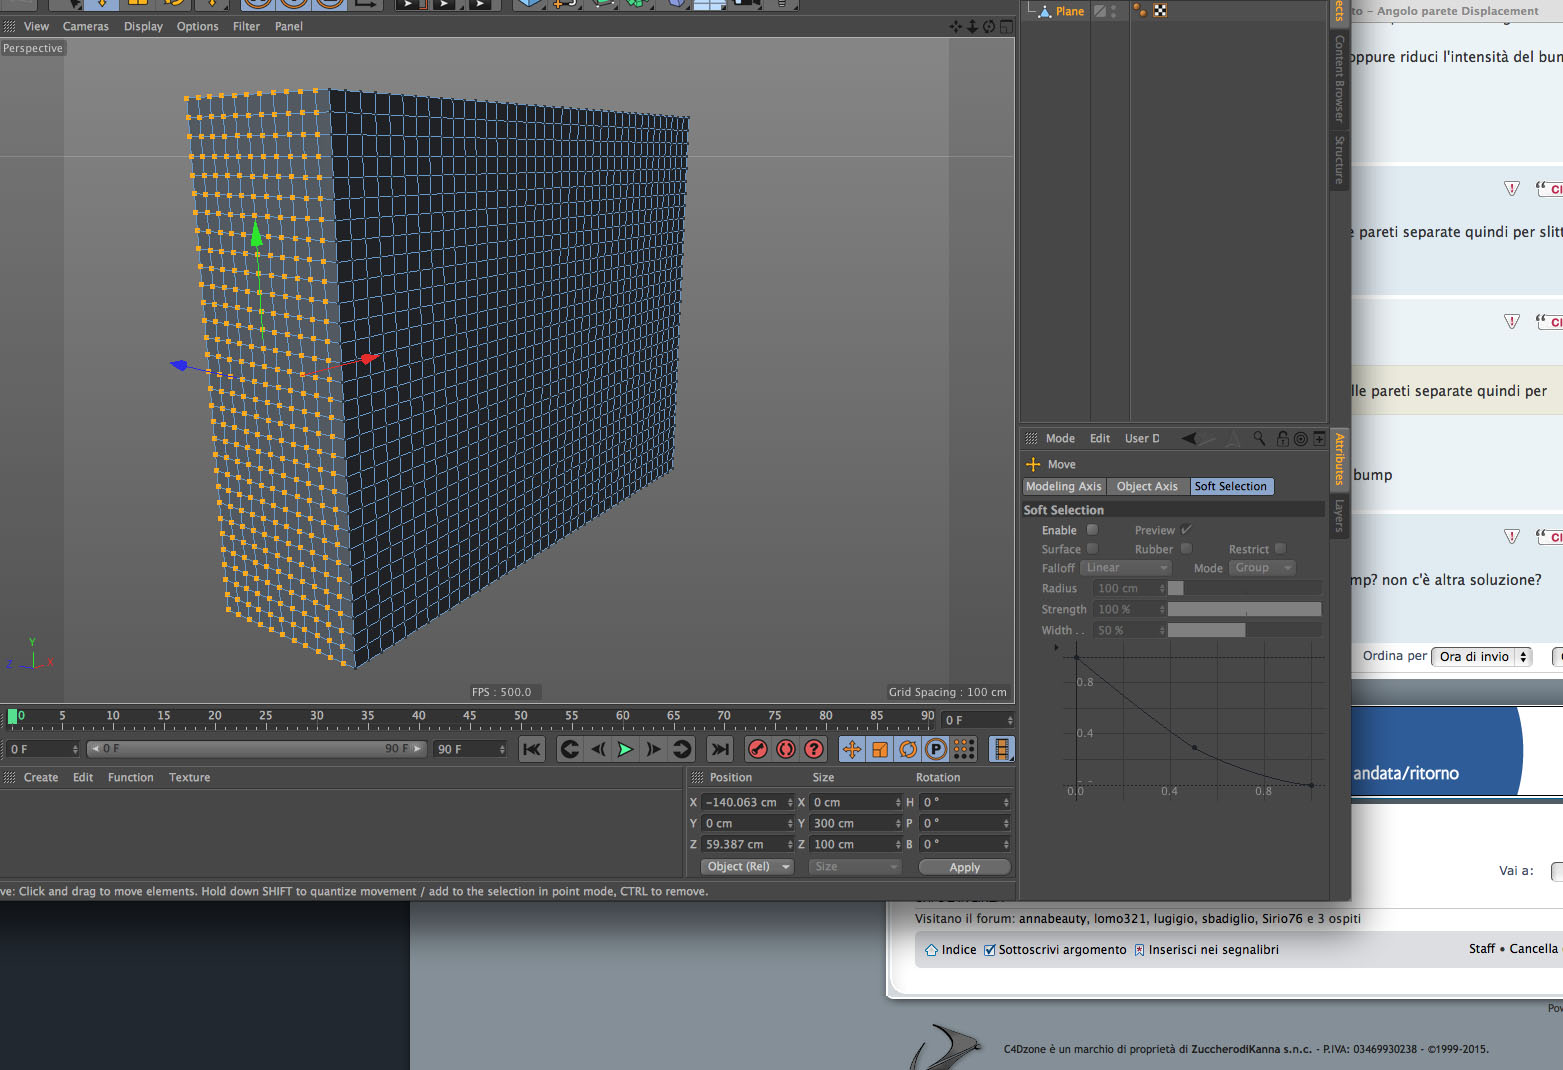The image size is (1563, 1070).
Task: Click the Apply button
Action: click(x=965, y=867)
